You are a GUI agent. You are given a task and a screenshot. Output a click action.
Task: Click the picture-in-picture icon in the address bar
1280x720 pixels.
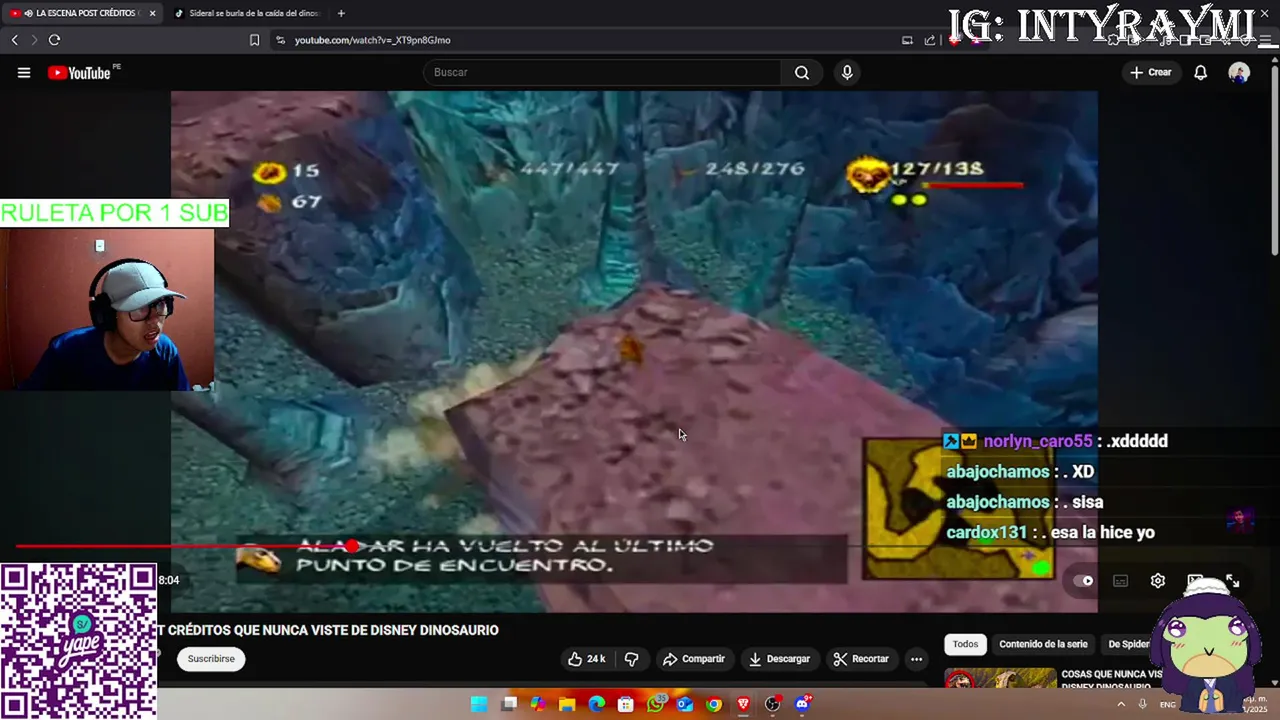click(x=907, y=40)
